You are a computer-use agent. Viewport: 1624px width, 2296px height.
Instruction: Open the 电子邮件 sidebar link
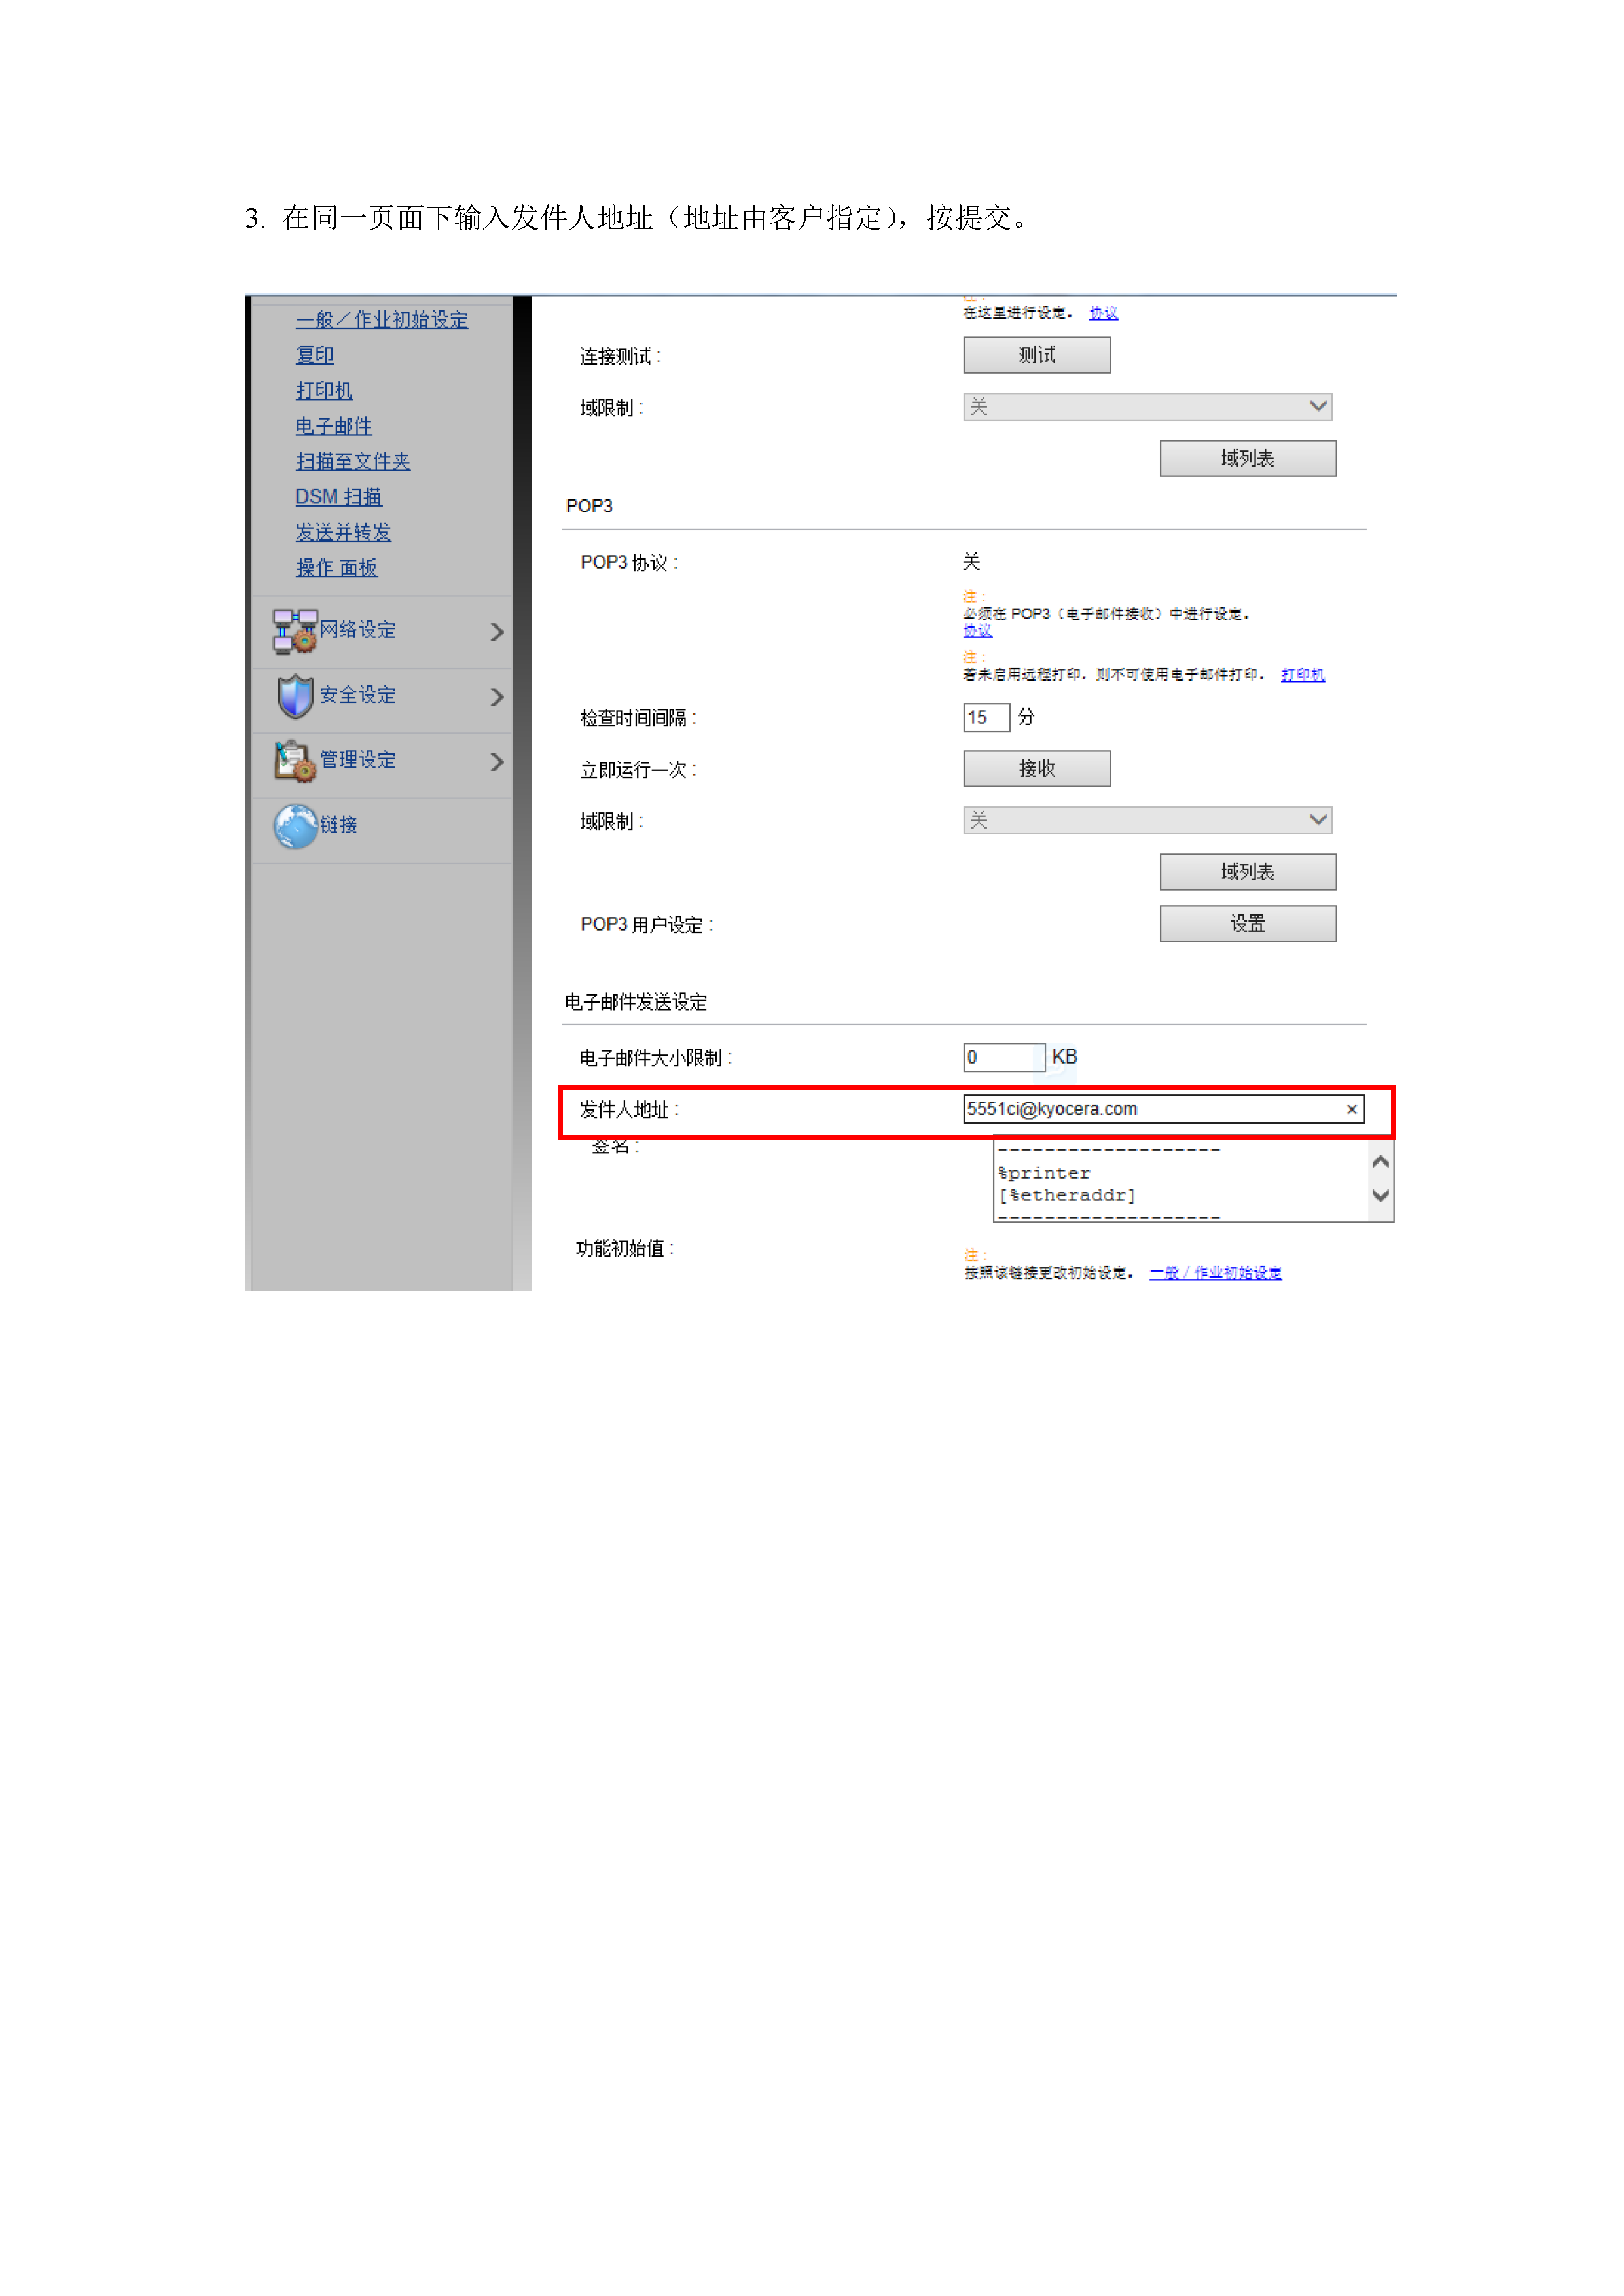point(334,426)
